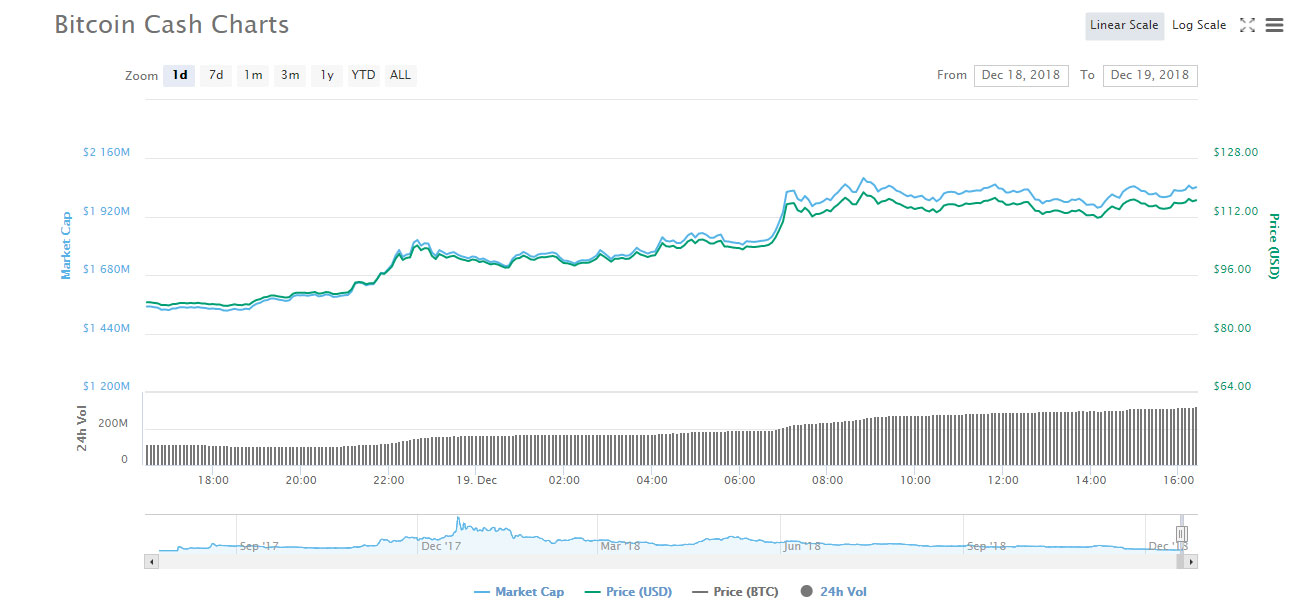Select the ALL zoom range
Image resolution: width=1291 pixels, height=609 pixels.
point(400,75)
